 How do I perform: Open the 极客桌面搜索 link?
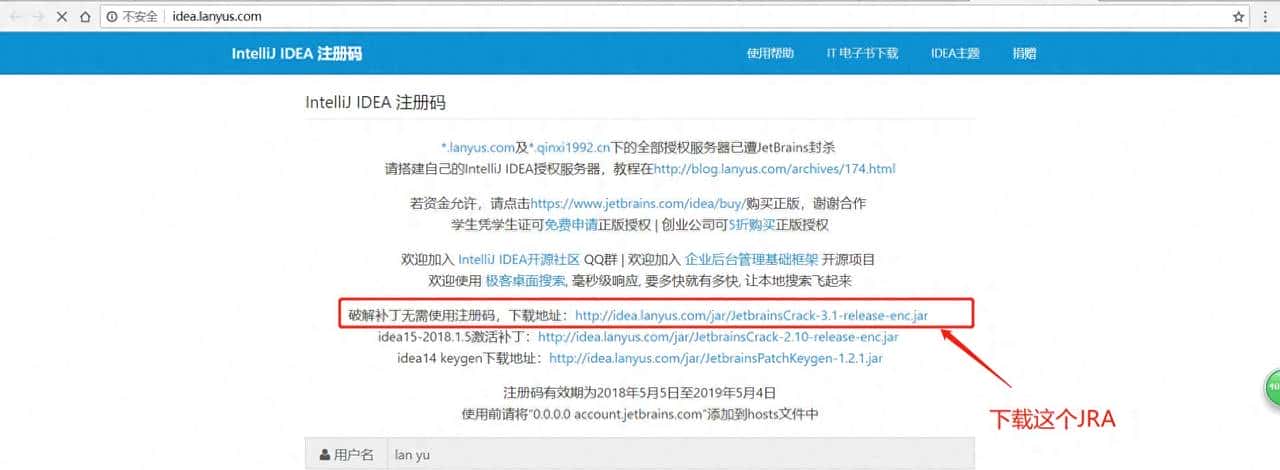click(525, 281)
